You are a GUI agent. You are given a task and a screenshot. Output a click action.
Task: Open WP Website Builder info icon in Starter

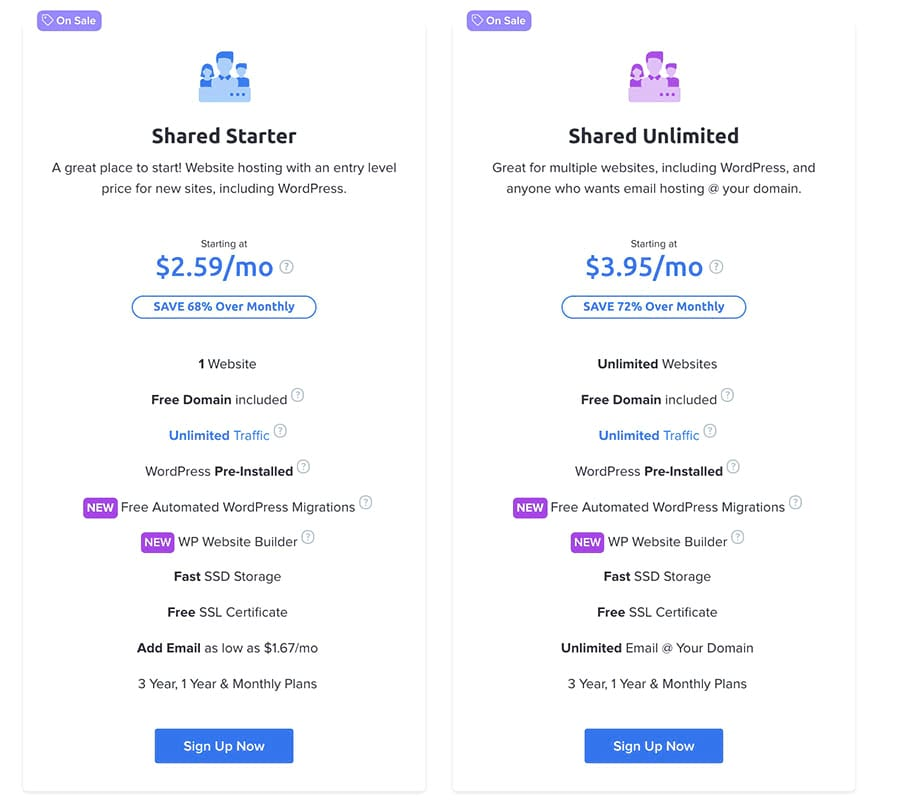pyautogui.click(x=308, y=537)
